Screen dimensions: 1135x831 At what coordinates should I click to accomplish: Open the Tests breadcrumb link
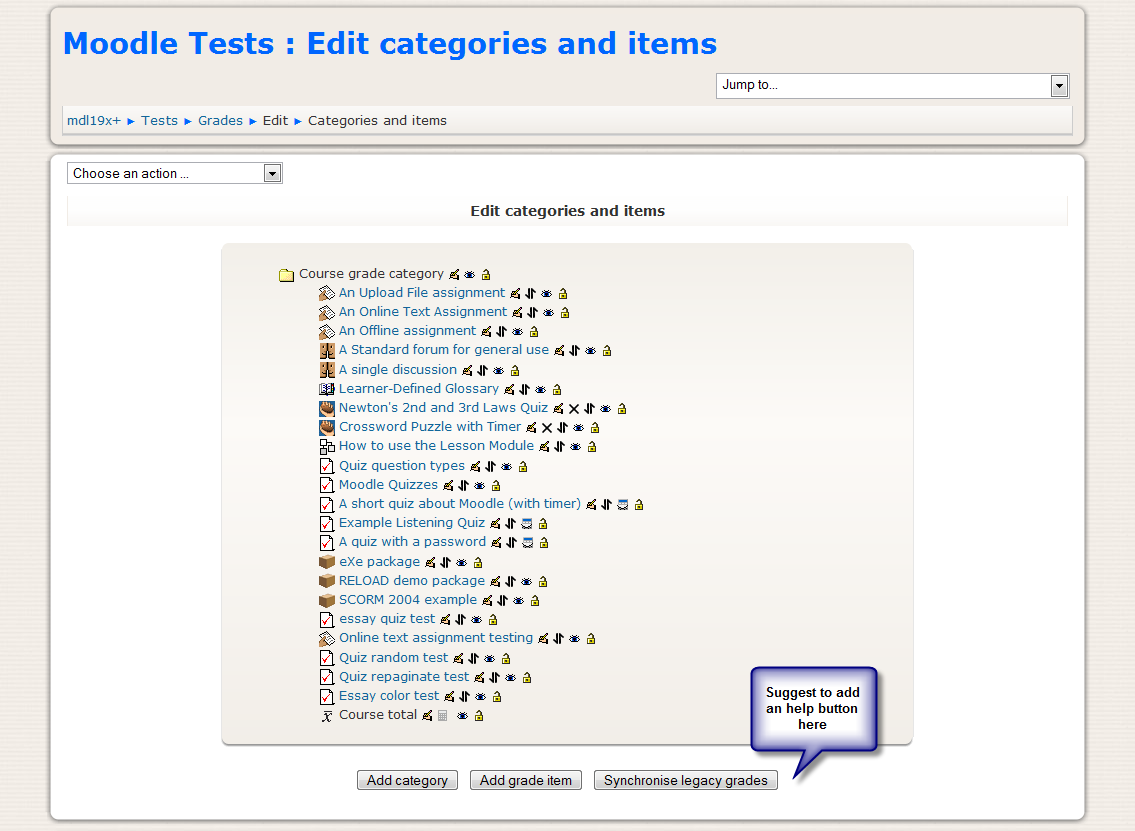click(x=159, y=121)
